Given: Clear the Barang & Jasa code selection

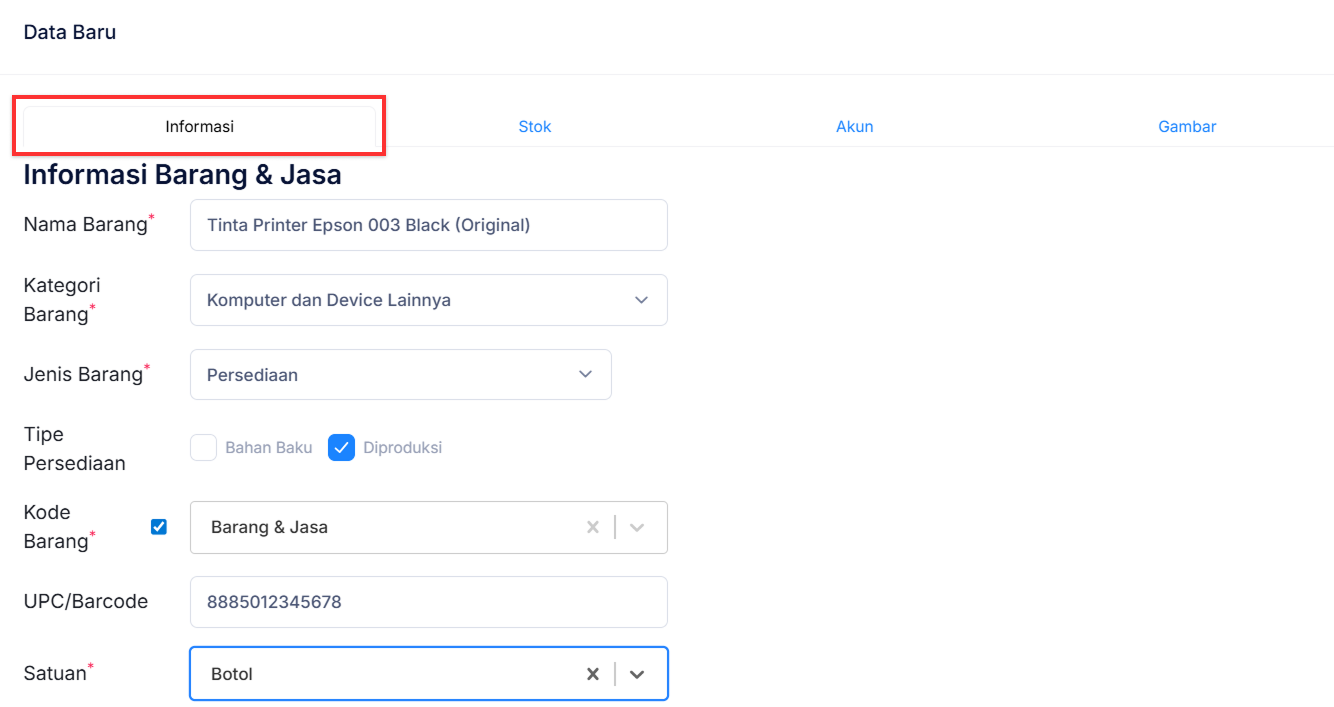Looking at the screenshot, I should coord(593,527).
